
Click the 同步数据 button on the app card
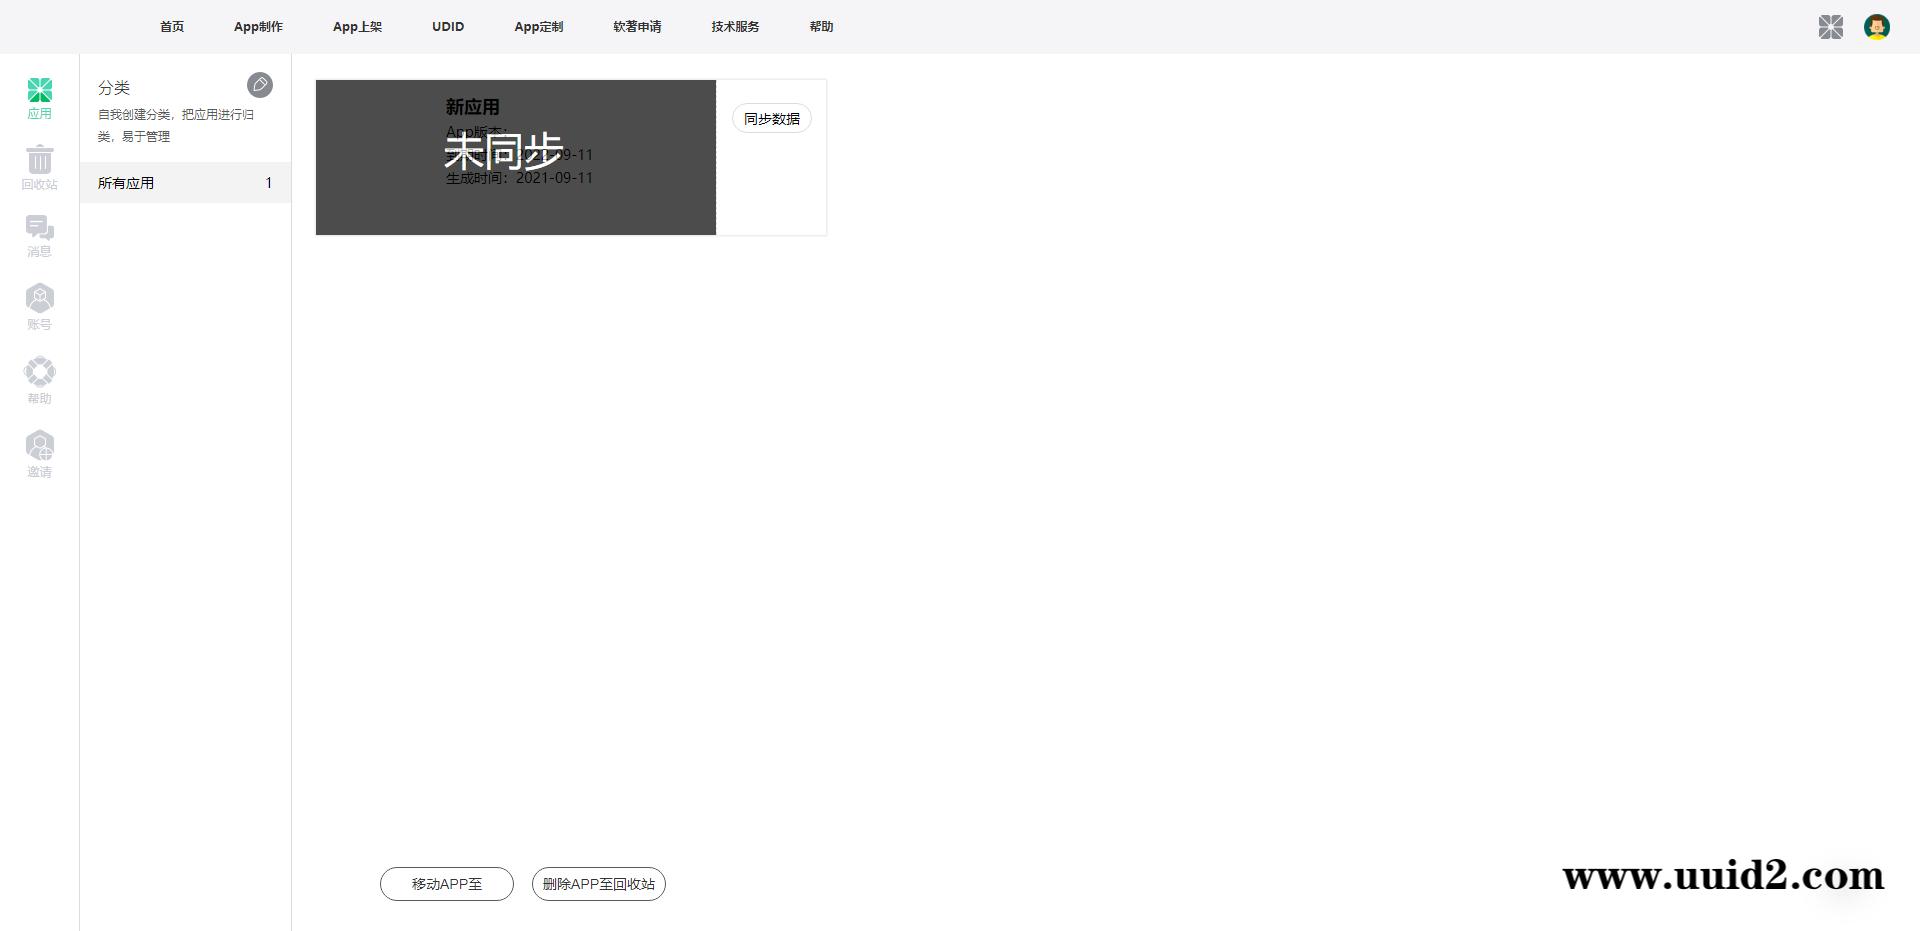pyautogui.click(x=771, y=118)
